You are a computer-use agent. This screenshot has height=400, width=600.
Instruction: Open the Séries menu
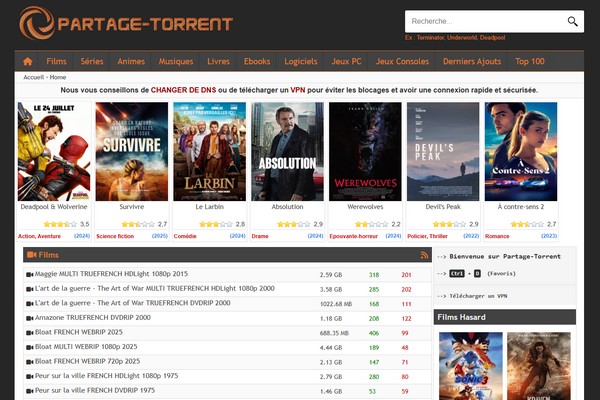pos(92,61)
